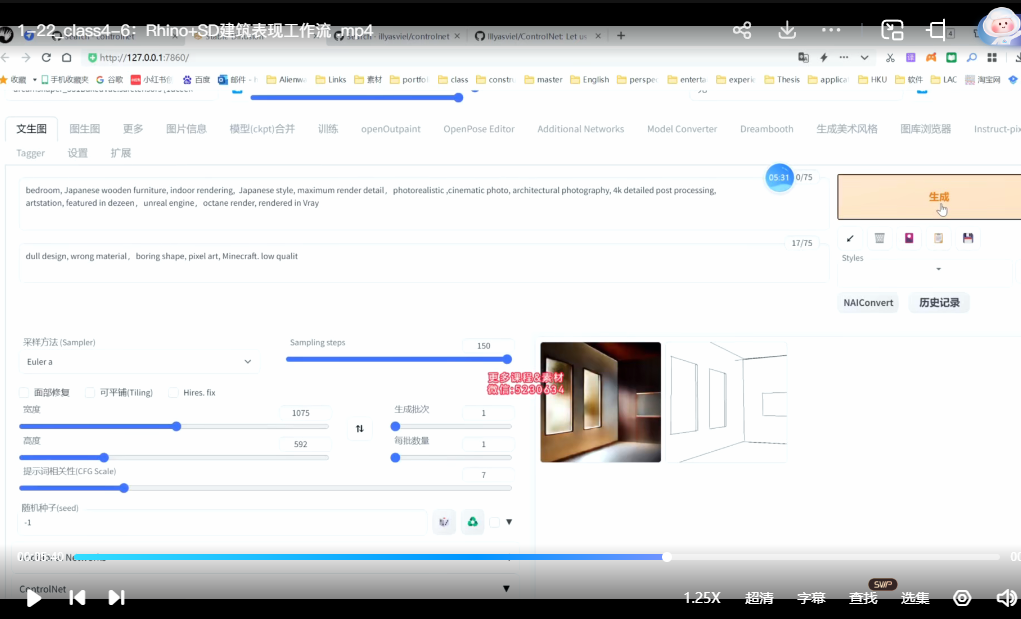This screenshot has width=1021, height=619.
Task: Enable the 面部修复 checkbox
Action: [x=24, y=392]
